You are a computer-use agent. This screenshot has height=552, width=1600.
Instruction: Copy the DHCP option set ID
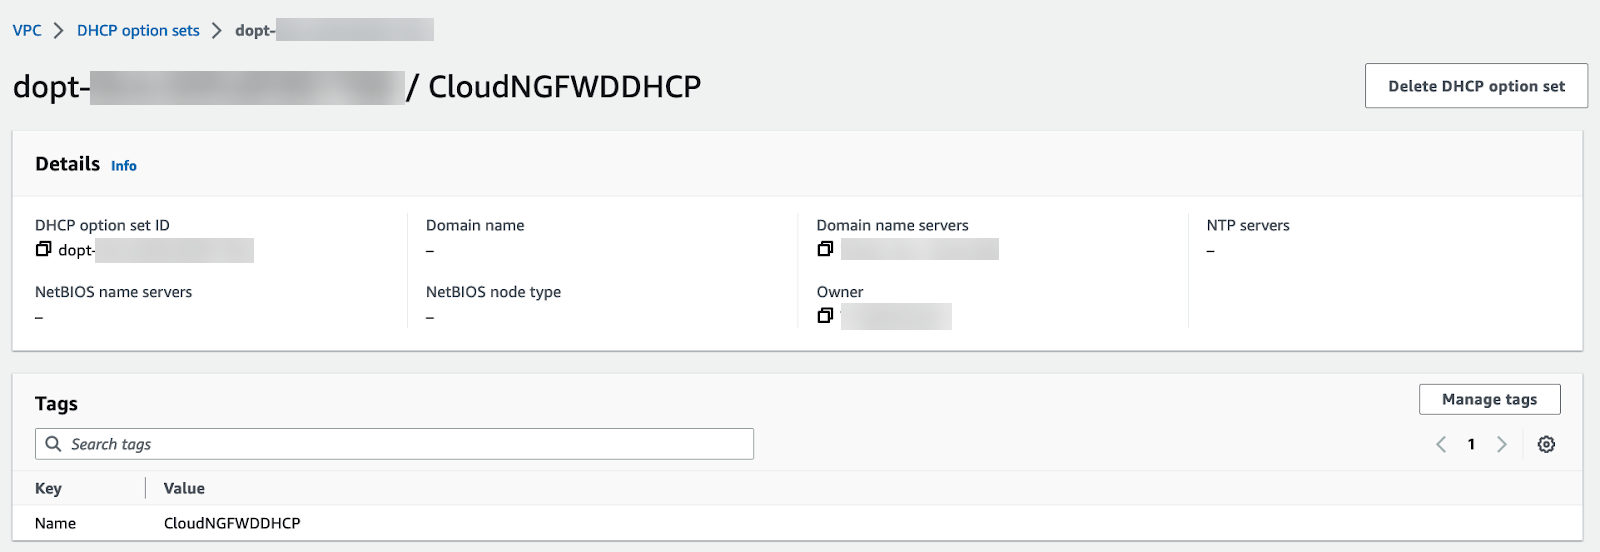(x=43, y=249)
